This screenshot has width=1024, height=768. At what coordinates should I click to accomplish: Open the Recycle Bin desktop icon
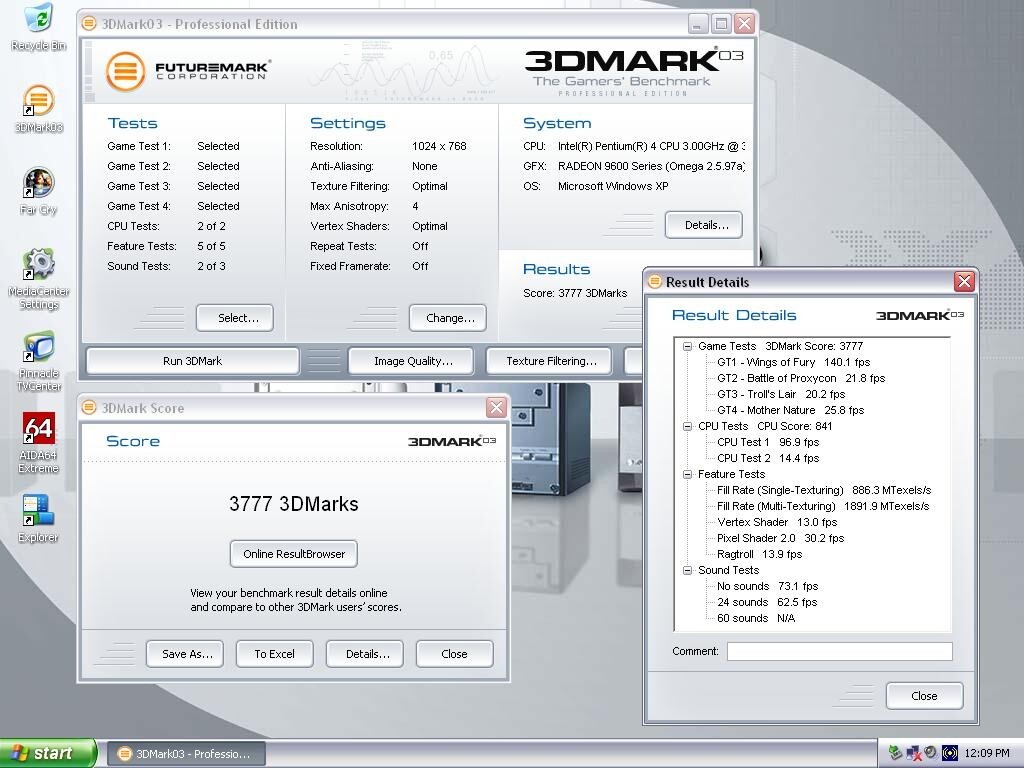tap(39, 27)
